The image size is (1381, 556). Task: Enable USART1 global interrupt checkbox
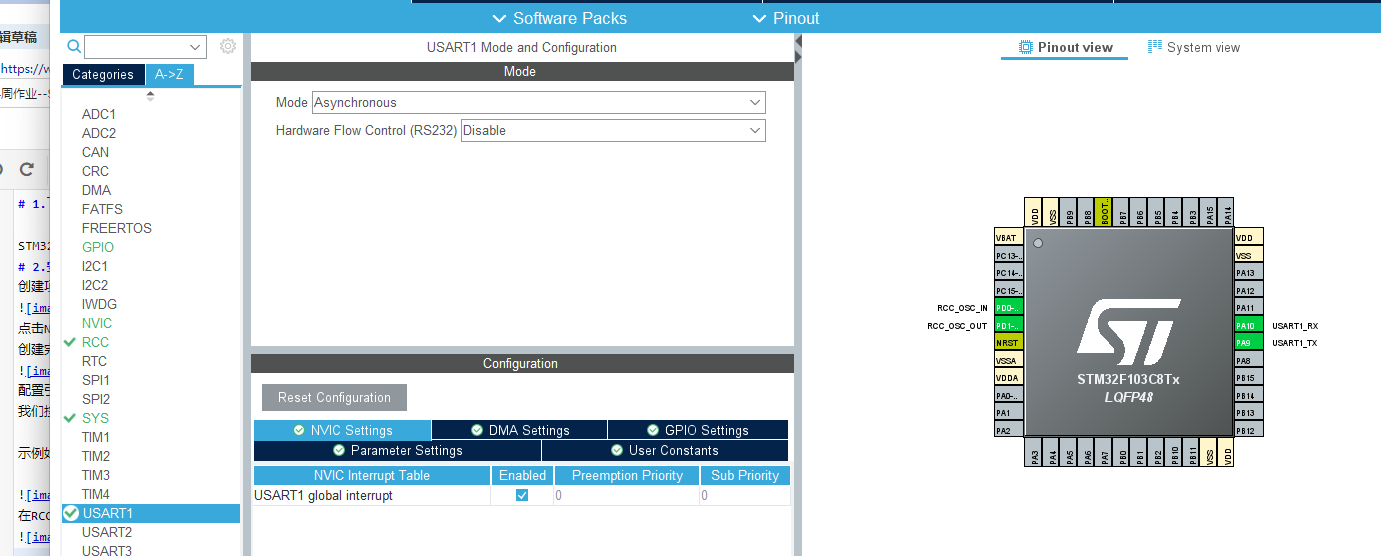coord(521,495)
